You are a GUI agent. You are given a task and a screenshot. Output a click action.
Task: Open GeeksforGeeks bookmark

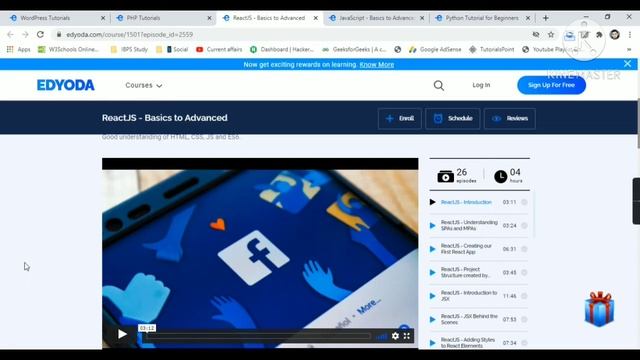(354, 49)
